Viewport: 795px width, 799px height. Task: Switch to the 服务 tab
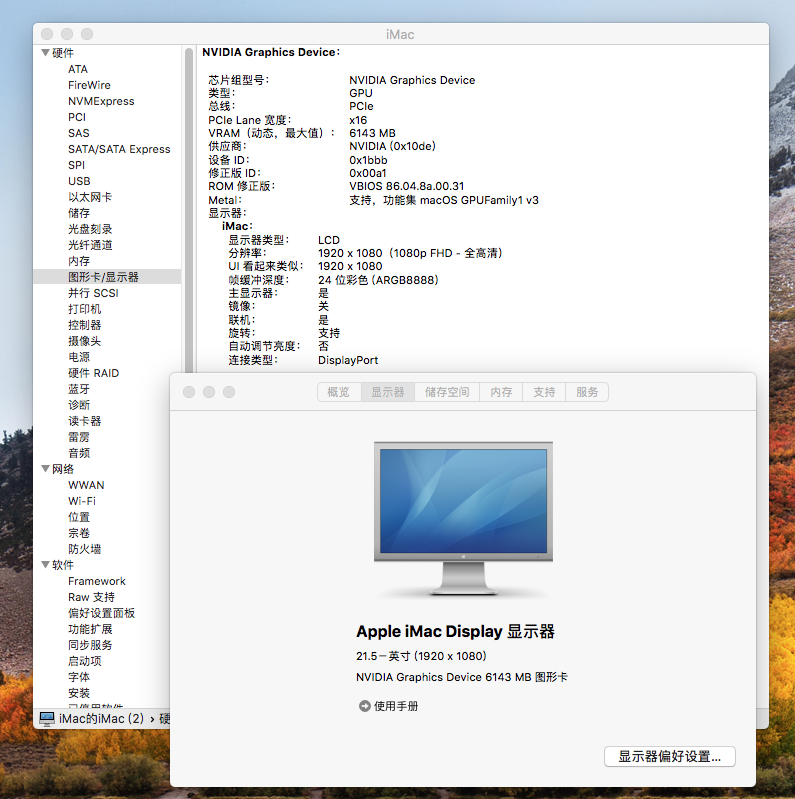click(x=587, y=392)
